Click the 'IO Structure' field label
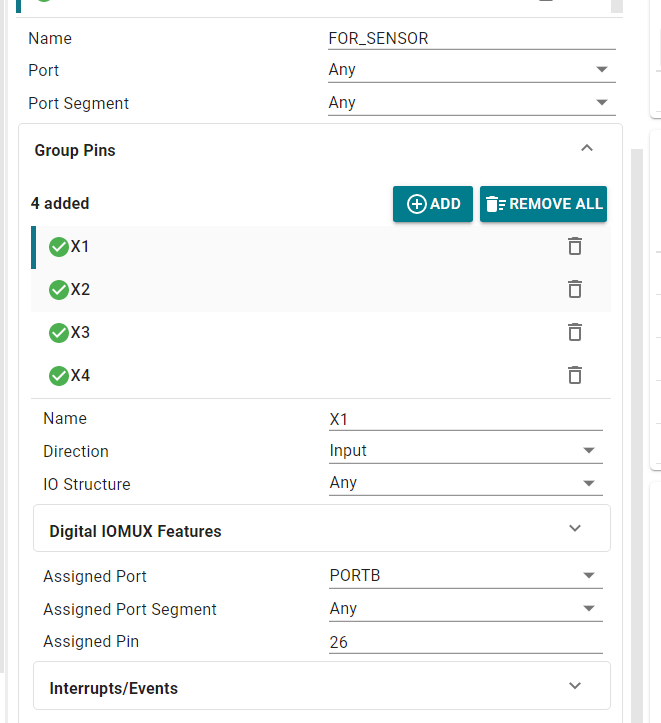 click(x=87, y=484)
